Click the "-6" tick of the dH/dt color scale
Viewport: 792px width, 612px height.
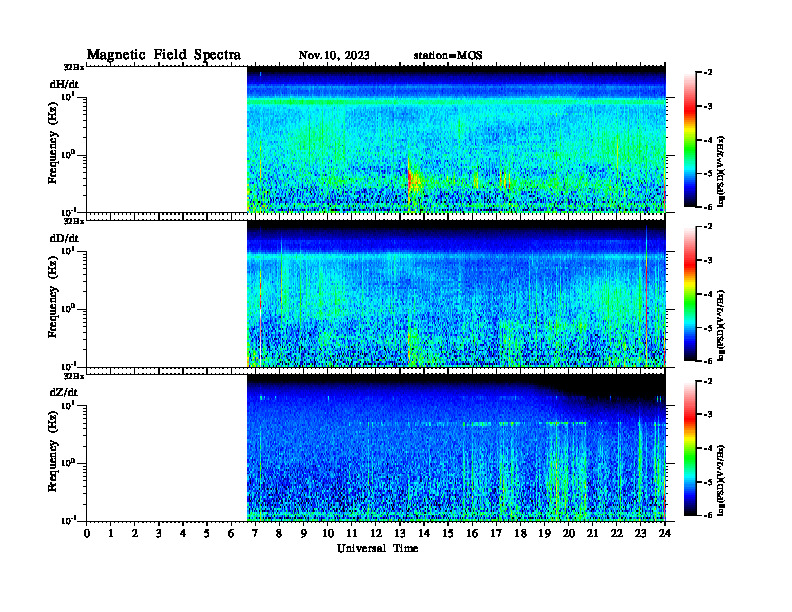click(x=708, y=207)
